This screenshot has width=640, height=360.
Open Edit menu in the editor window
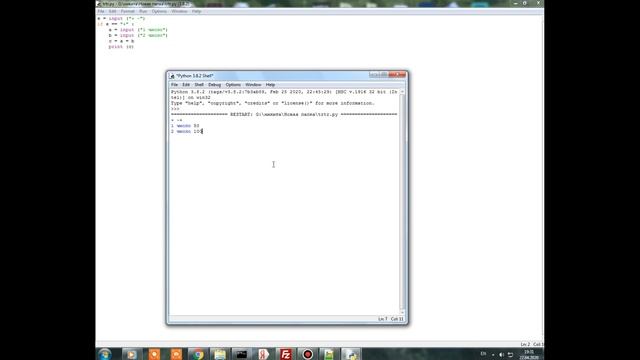point(112,11)
